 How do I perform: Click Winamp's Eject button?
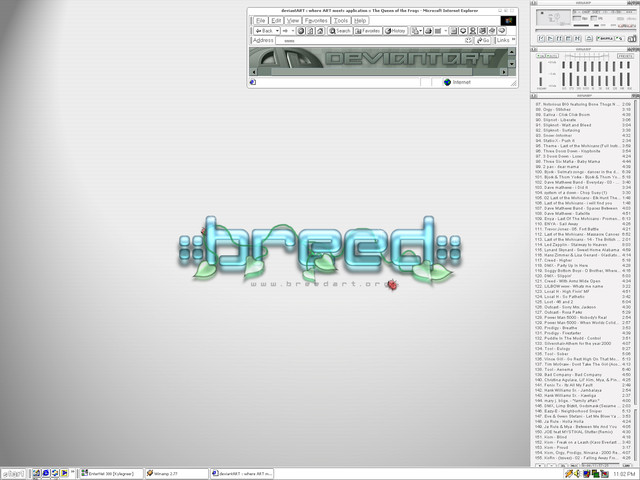click(x=589, y=38)
